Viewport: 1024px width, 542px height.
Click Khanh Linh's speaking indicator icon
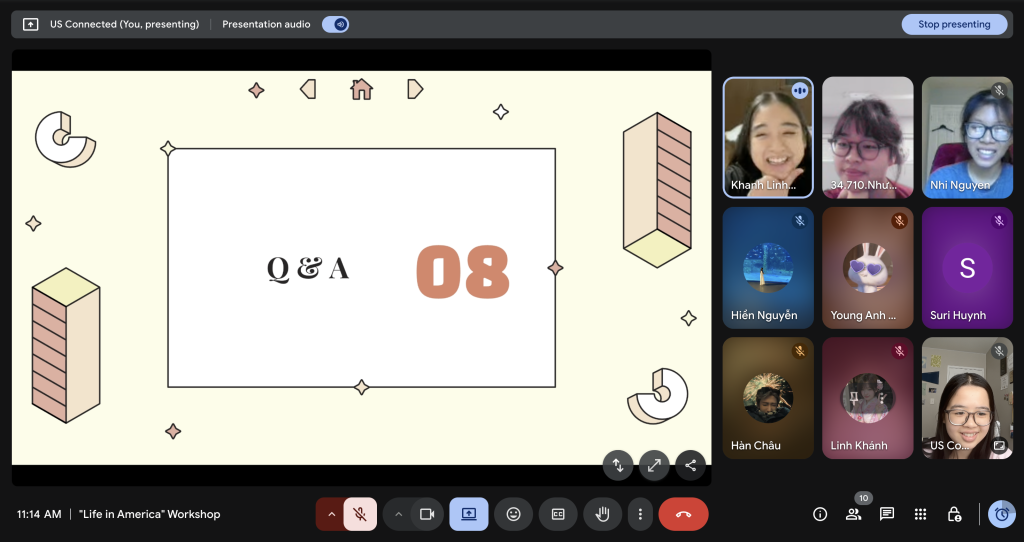(799, 91)
